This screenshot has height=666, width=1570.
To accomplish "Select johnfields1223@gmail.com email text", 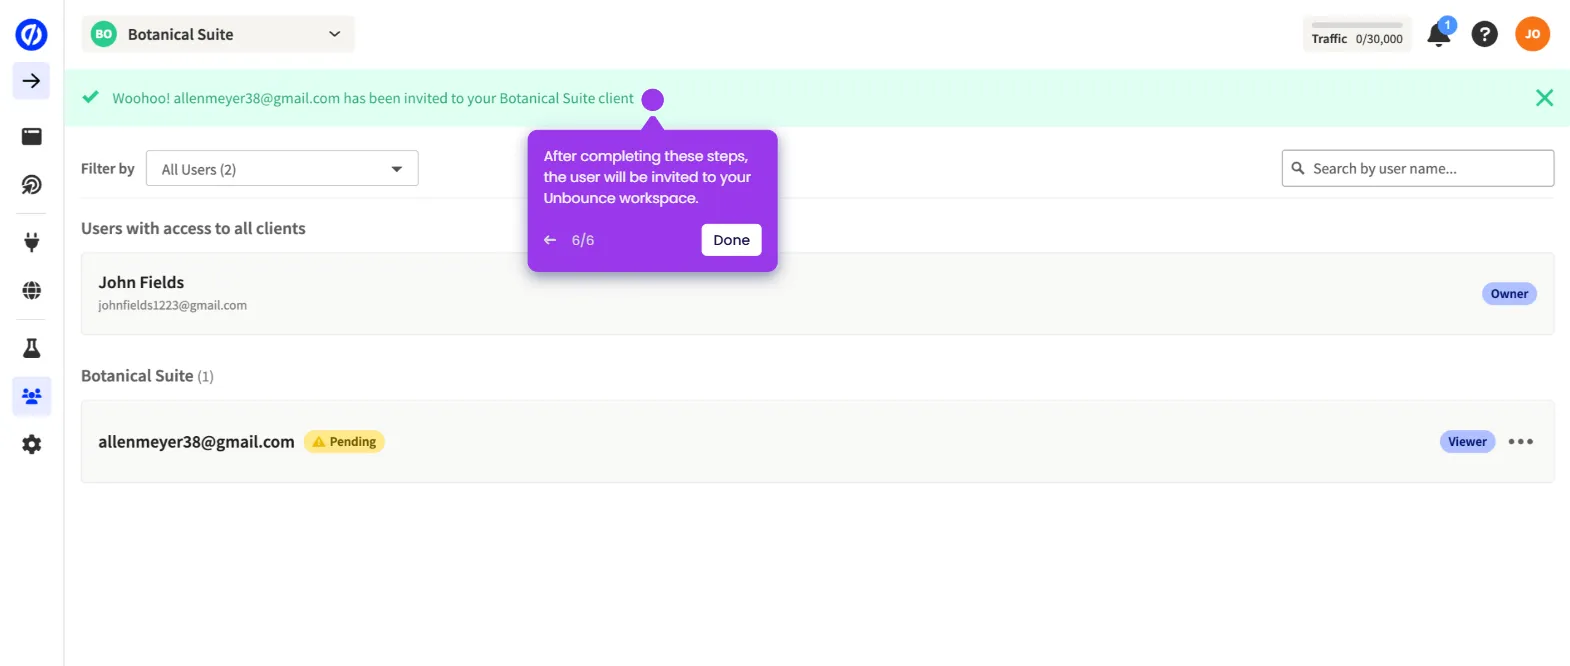I will 172,306.
